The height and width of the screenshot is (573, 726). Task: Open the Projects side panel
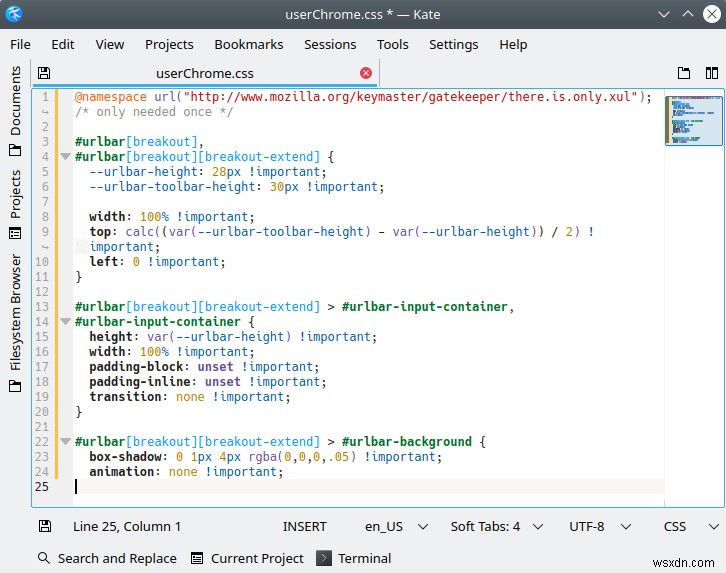(15, 204)
